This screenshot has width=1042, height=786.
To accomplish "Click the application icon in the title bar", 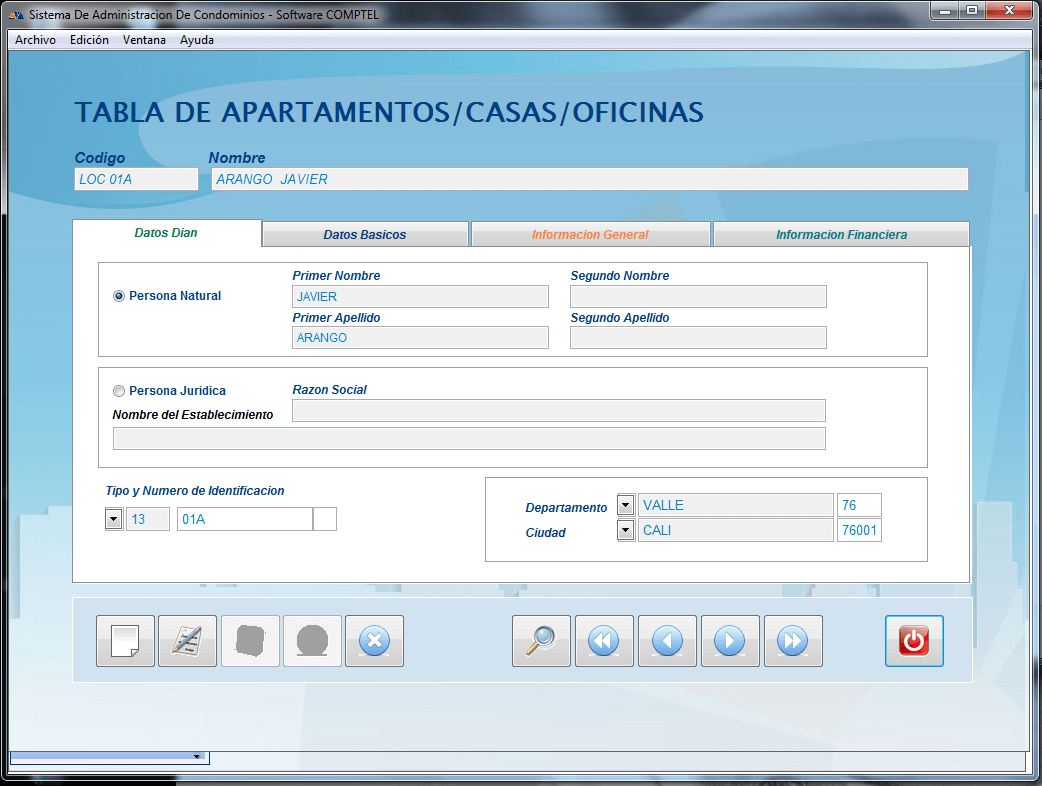I will coord(16,15).
